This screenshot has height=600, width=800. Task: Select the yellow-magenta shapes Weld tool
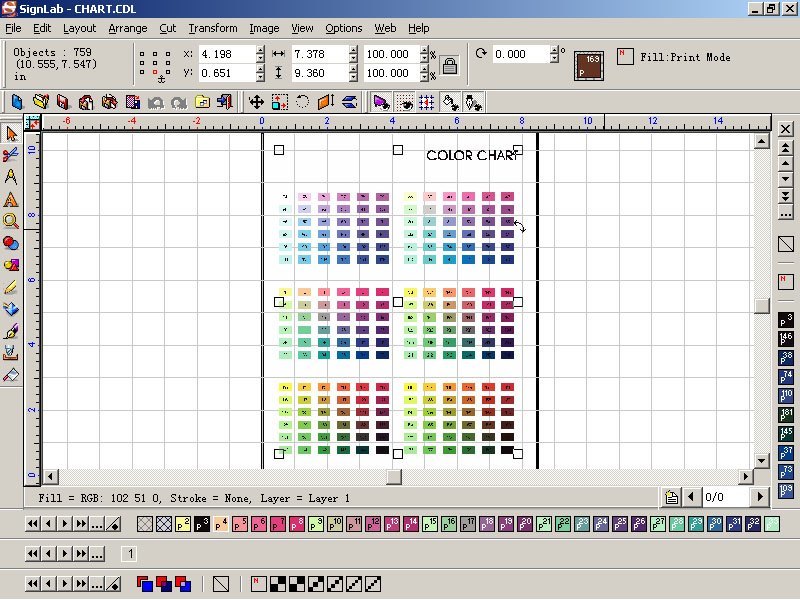coord(11,265)
